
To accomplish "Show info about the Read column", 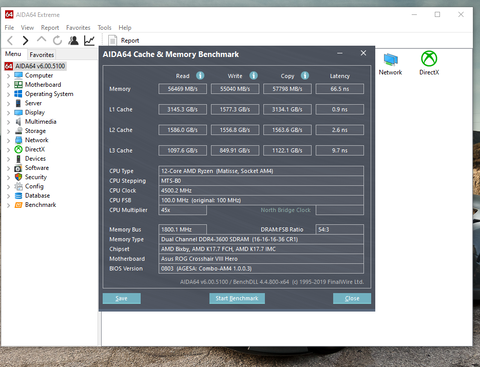I will pyautogui.click(x=200, y=76).
